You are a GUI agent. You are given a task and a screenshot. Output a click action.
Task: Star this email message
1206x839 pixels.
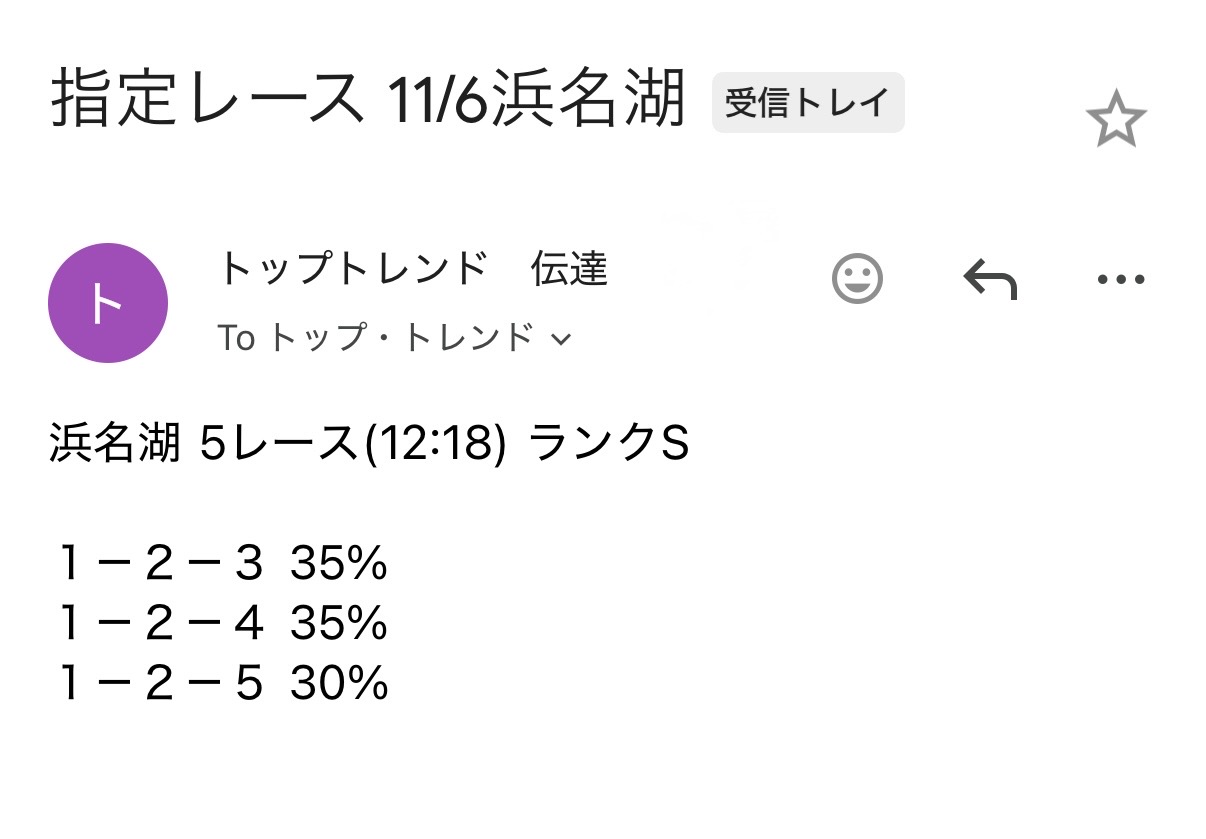[1115, 121]
